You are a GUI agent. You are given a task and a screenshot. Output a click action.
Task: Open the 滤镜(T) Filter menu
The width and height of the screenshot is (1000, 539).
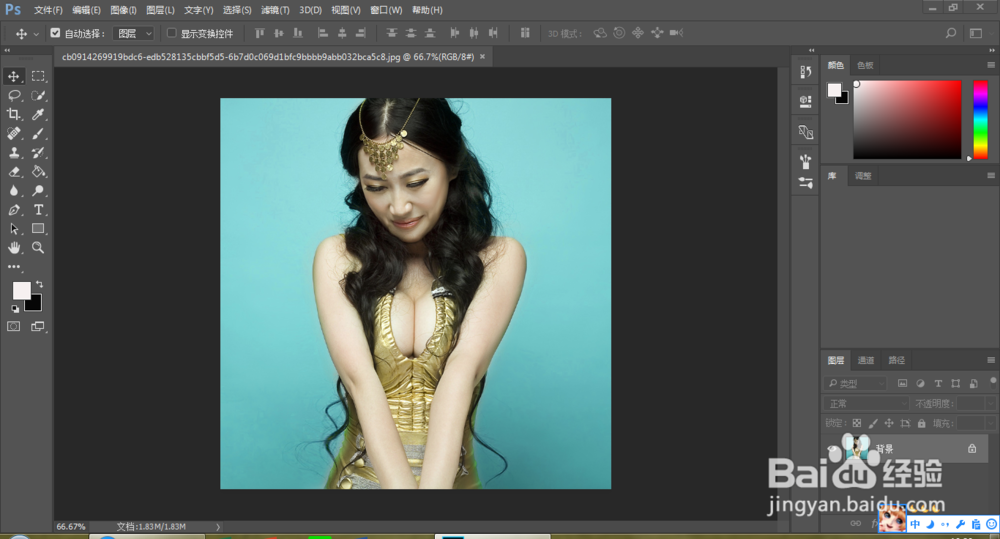[275, 10]
